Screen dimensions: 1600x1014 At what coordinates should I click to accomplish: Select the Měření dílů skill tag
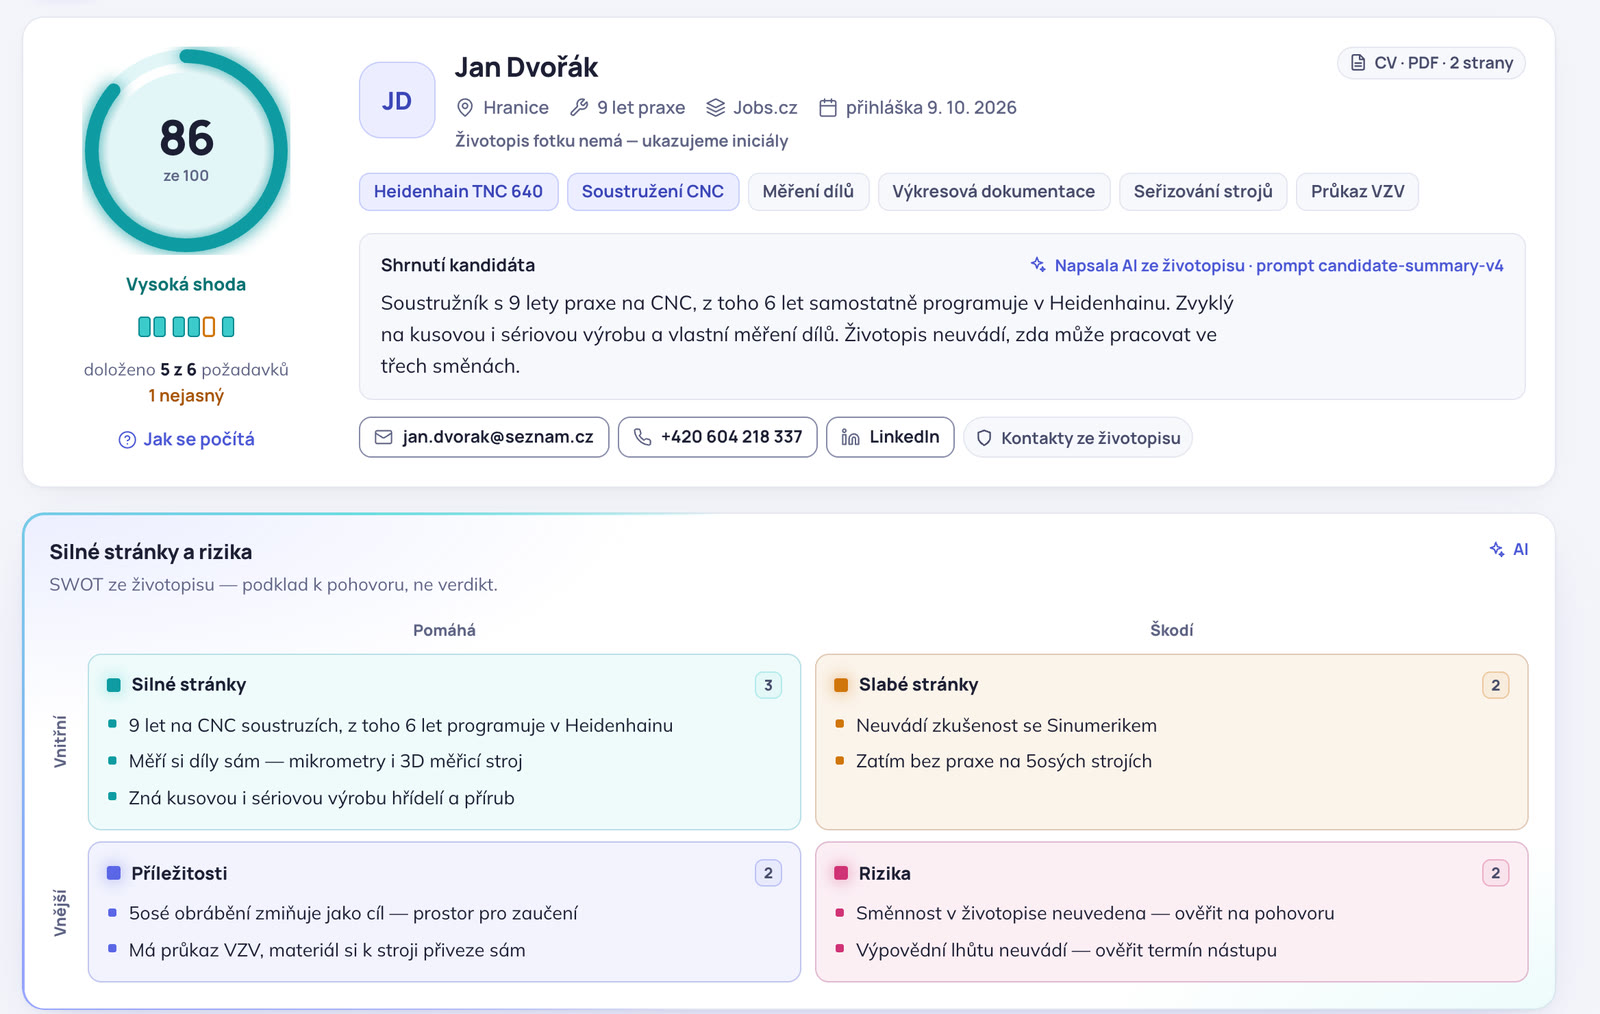(808, 191)
